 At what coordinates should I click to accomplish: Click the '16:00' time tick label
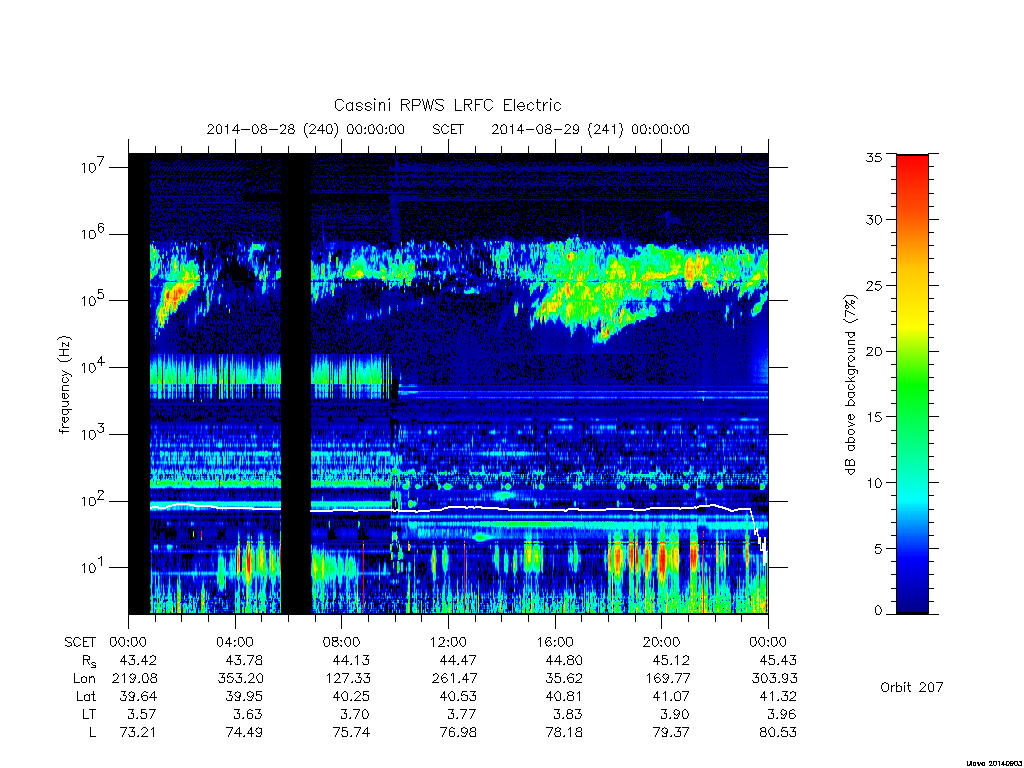pos(554,642)
